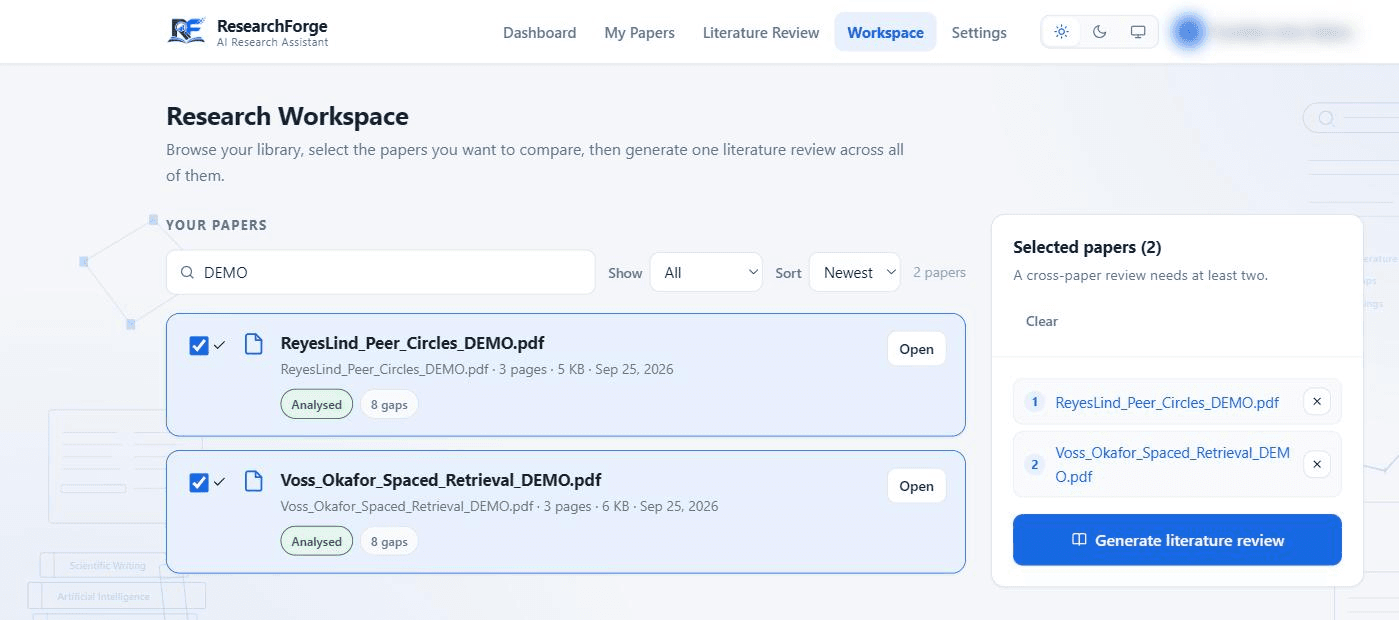The image size is (1399, 620).
Task: Open the Settings tab
Action: (x=979, y=32)
